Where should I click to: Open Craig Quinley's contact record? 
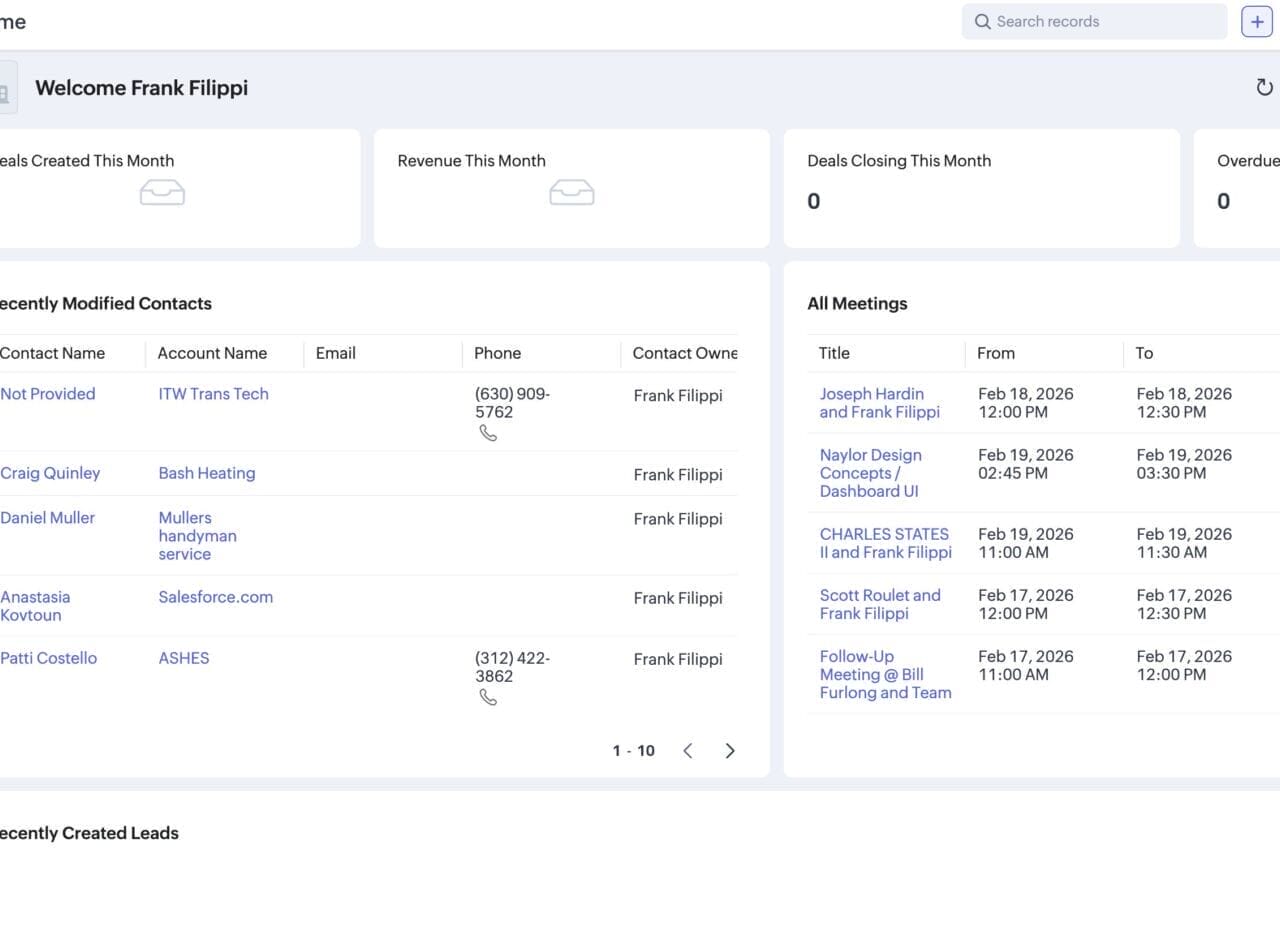[x=49, y=473]
